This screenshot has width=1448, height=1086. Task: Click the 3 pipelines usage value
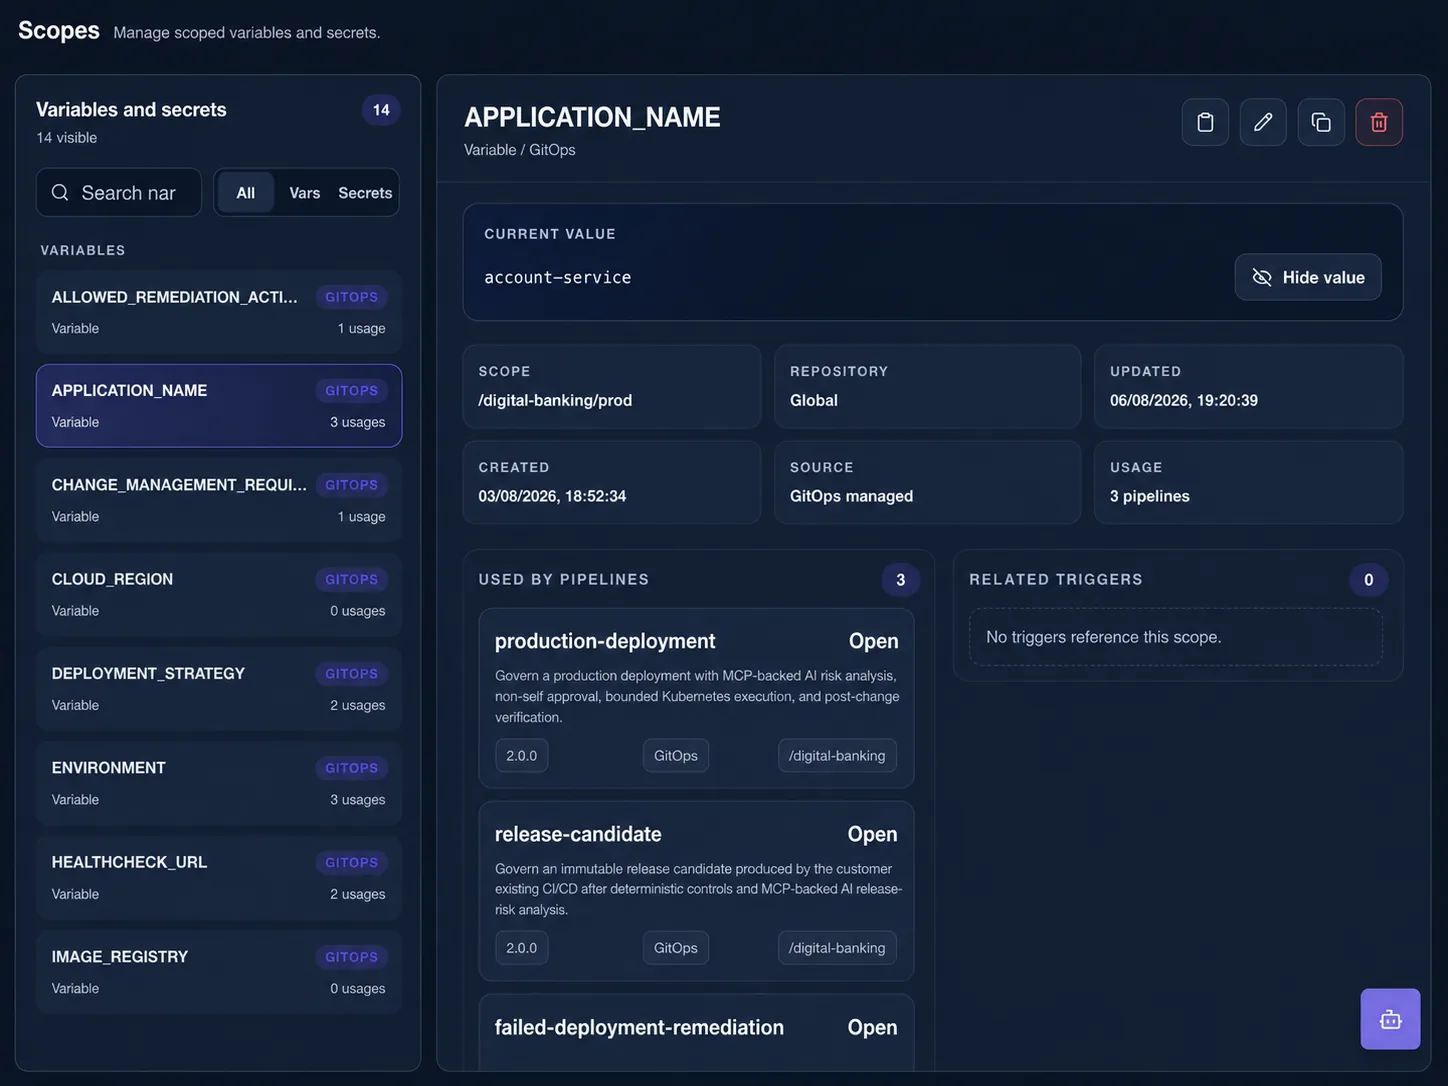tap(1150, 496)
